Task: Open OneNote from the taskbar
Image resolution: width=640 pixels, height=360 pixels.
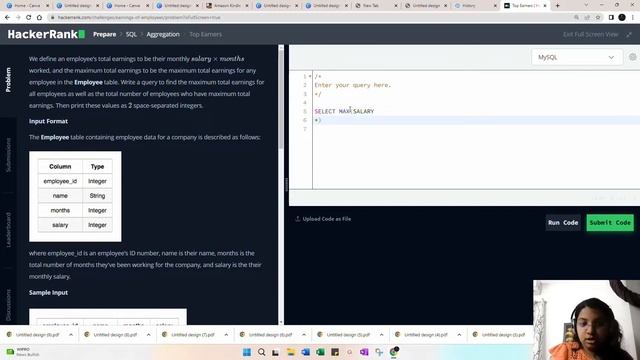Action: [x=364, y=352]
